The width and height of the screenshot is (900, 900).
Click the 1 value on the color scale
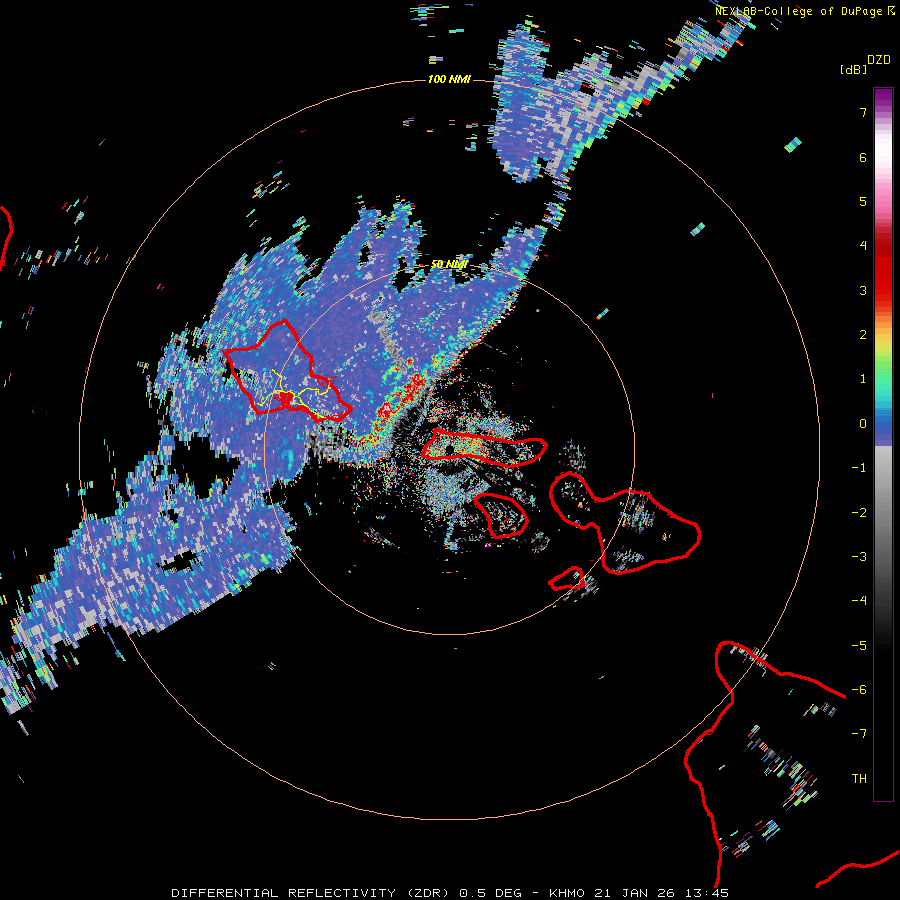pos(863,379)
